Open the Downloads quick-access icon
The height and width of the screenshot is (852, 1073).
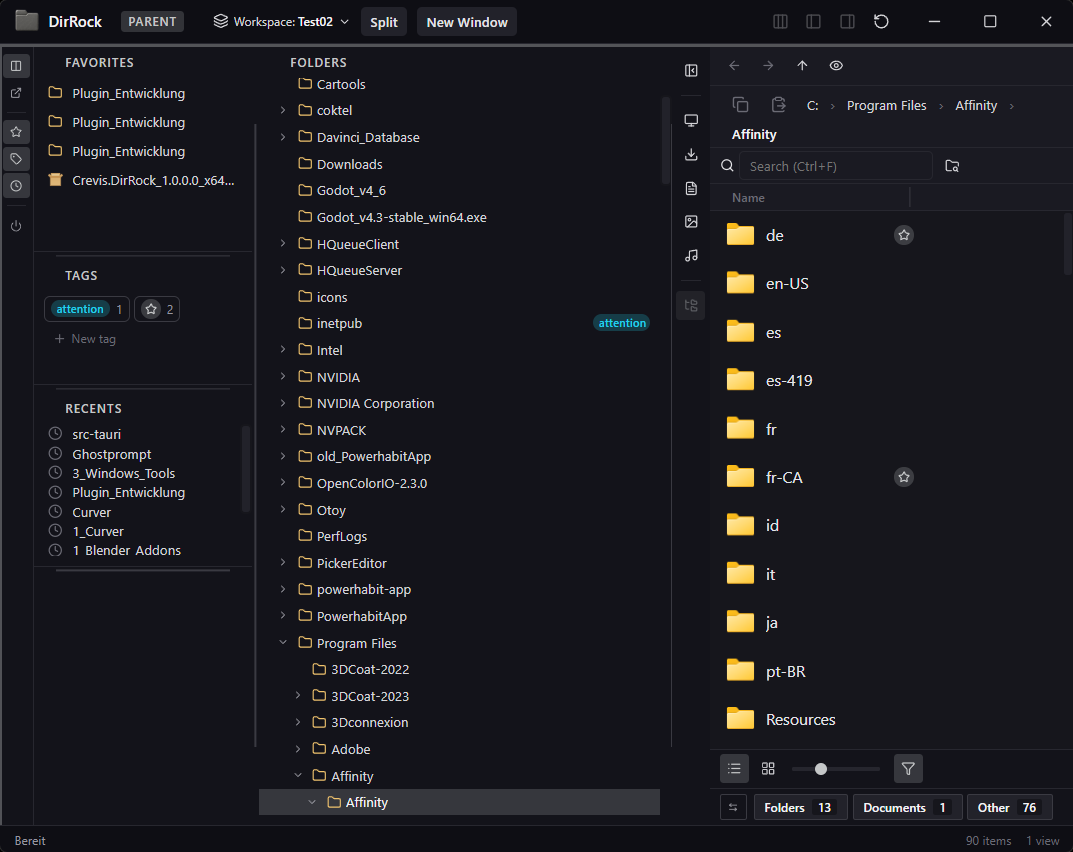click(691, 154)
